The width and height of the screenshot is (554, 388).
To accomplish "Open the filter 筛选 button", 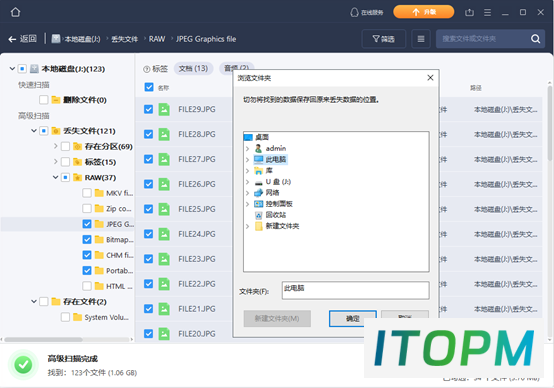I will coord(384,39).
